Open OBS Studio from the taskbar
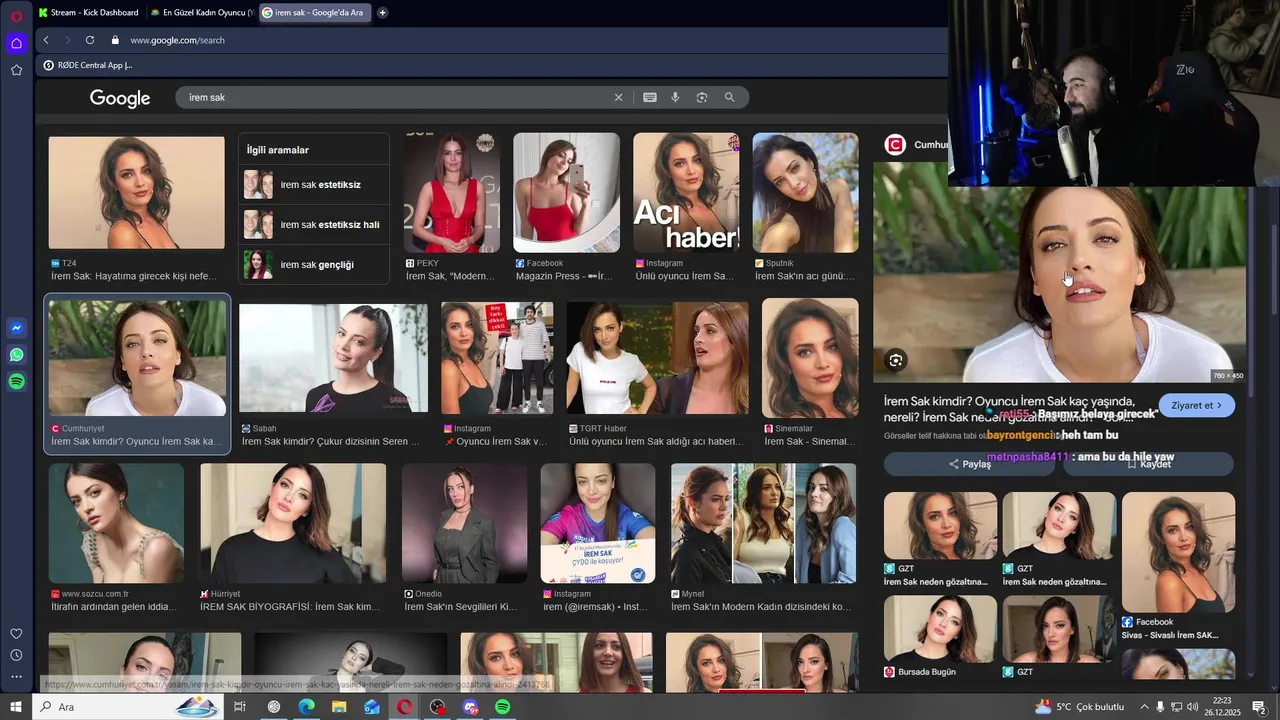 click(x=437, y=707)
